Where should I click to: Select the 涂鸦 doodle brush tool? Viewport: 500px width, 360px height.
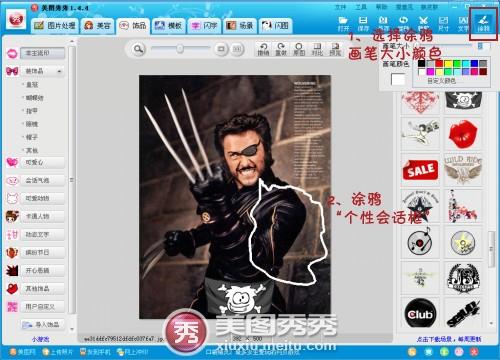pos(483,24)
